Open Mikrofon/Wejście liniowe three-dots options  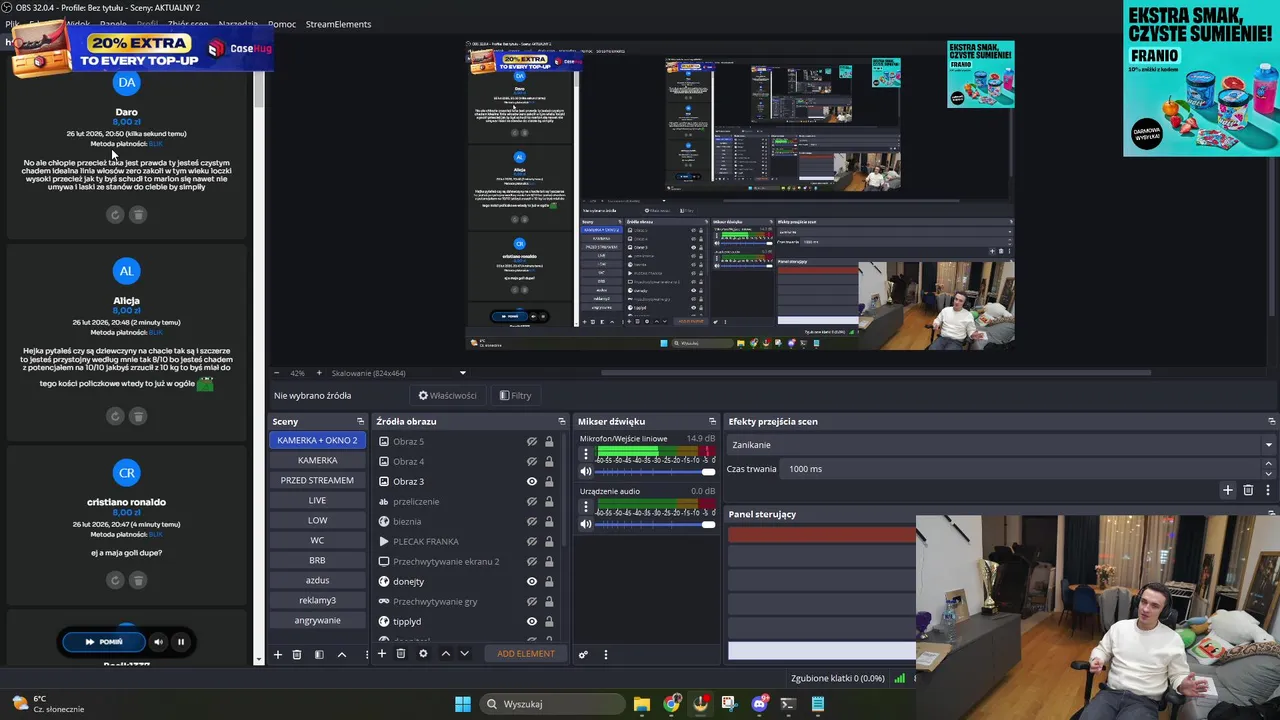(x=586, y=453)
